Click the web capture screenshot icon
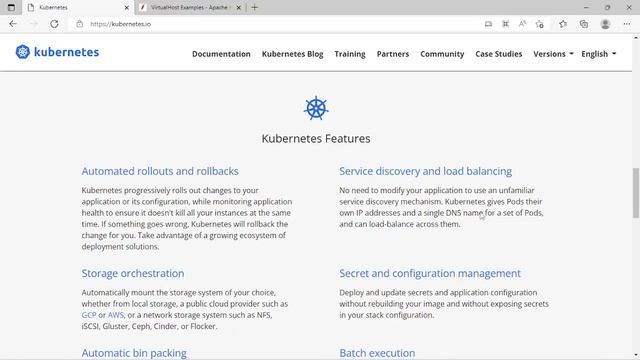 click(505, 24)
